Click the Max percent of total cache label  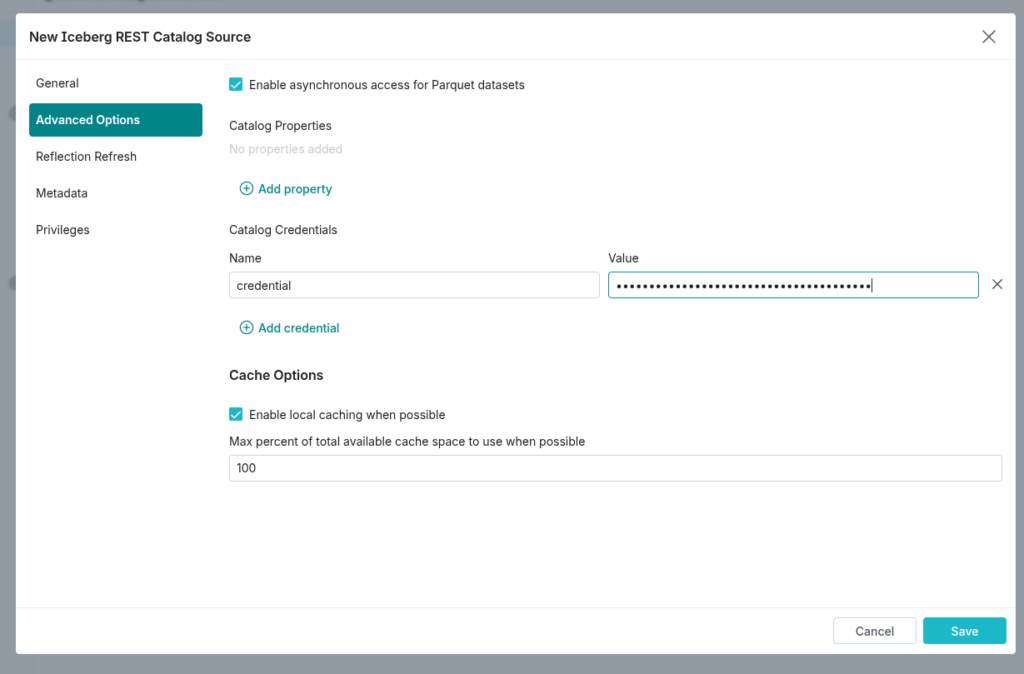coord(407,441)
